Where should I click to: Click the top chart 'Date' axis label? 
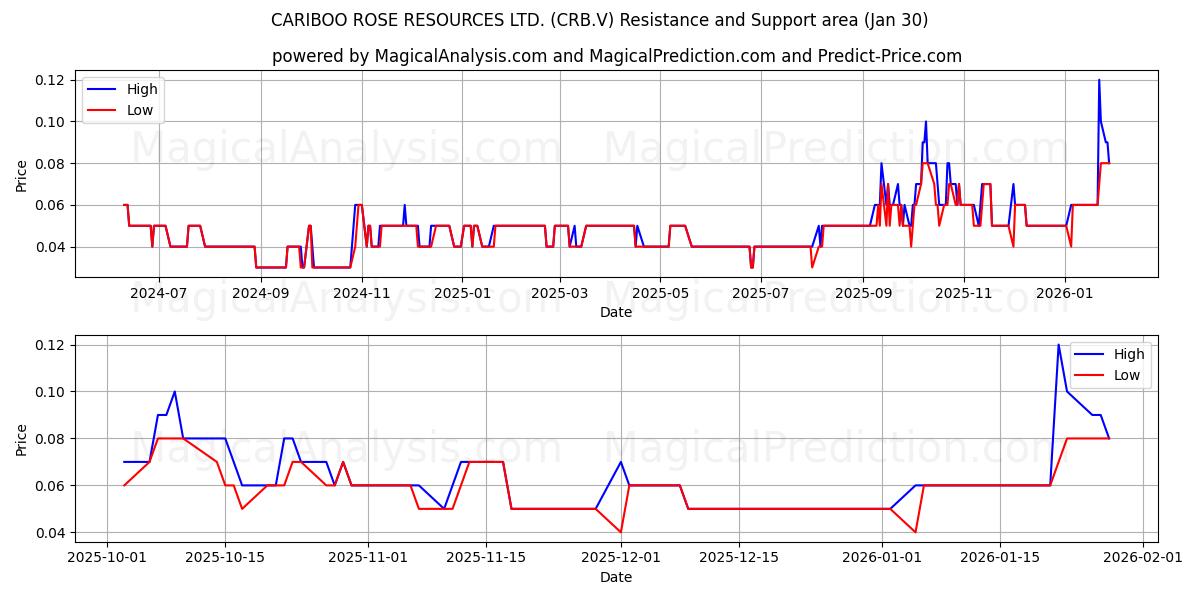616,312
